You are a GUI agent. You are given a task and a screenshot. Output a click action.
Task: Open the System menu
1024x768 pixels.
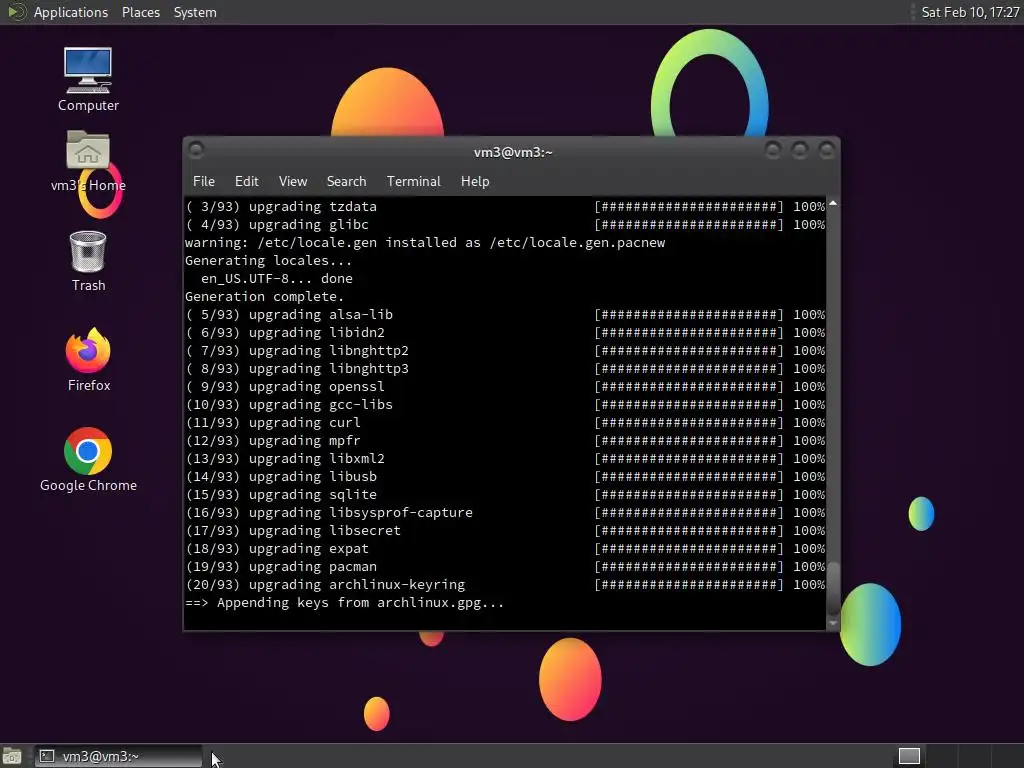tap(195, 12)
